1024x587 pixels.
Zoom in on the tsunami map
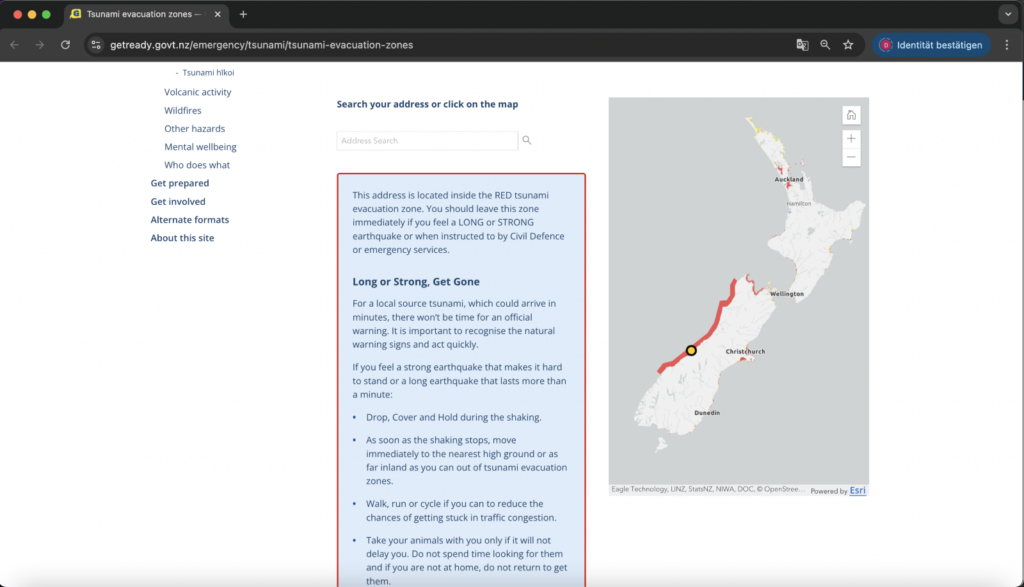click(x=851, y=138)
